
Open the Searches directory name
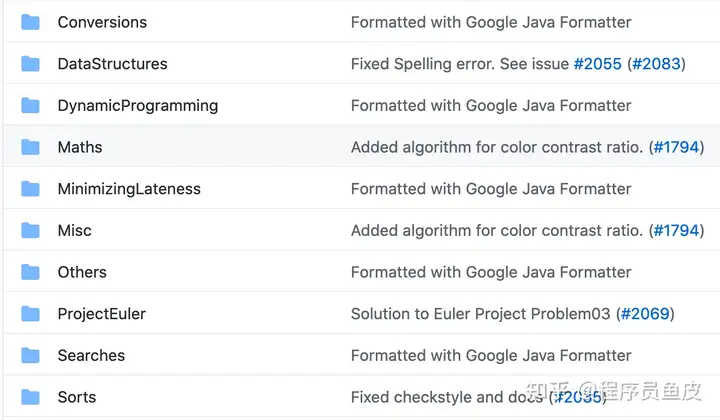pos(91,355)
